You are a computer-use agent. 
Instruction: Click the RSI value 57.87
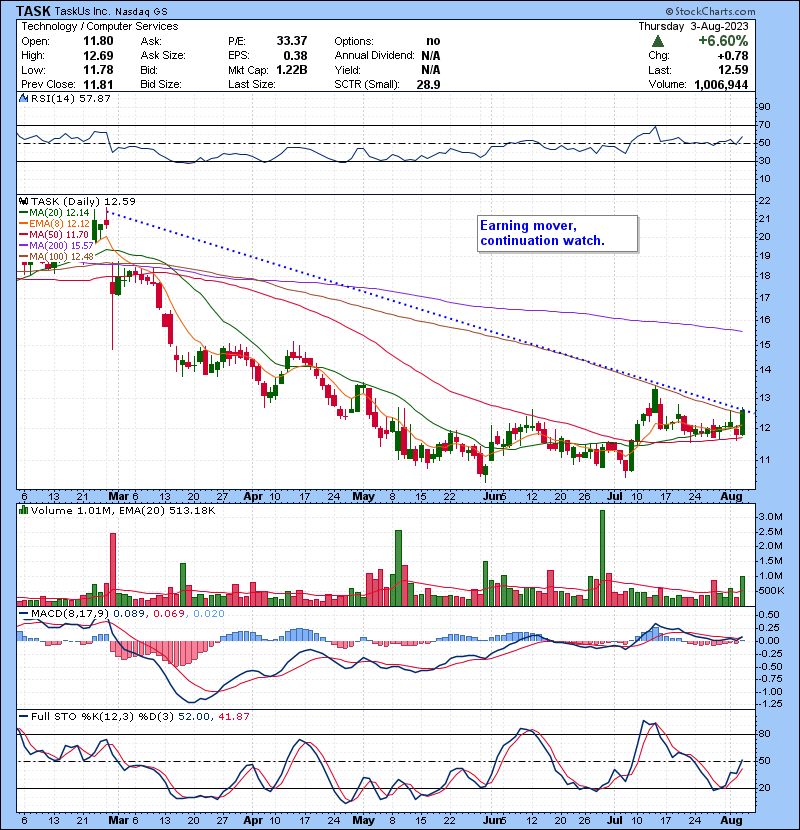coord(93,98)
